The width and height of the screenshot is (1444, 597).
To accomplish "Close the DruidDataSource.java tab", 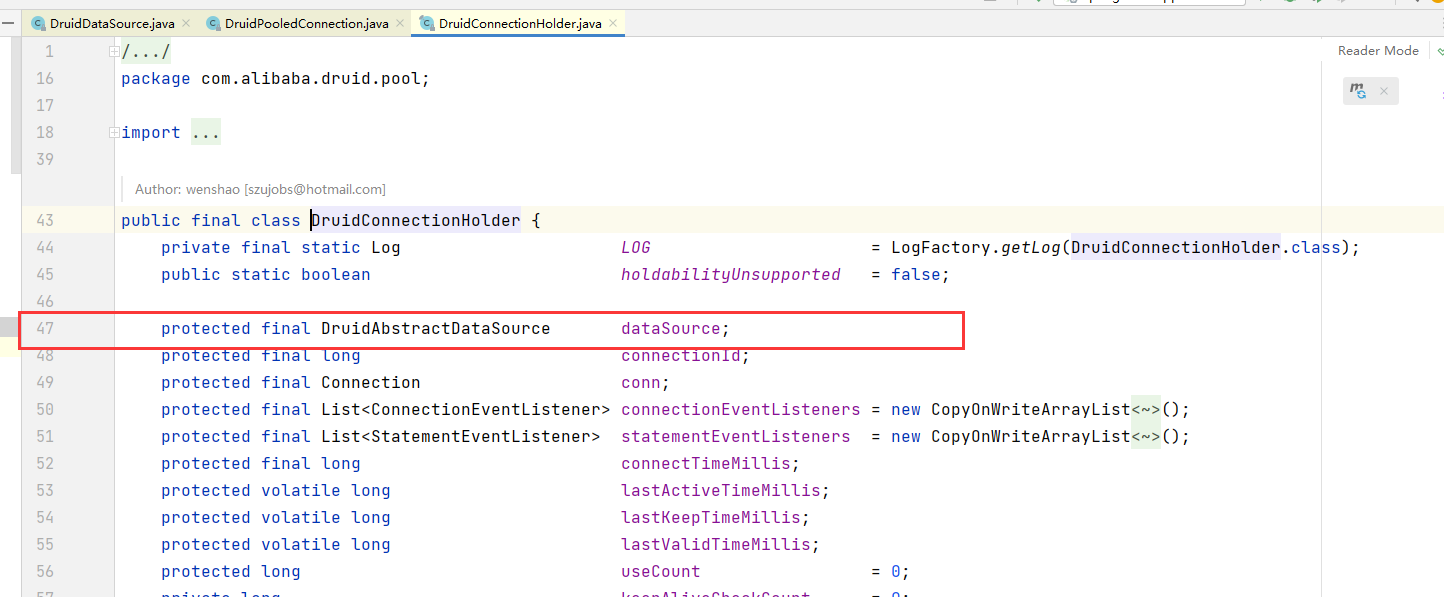I will pos(186,23).
